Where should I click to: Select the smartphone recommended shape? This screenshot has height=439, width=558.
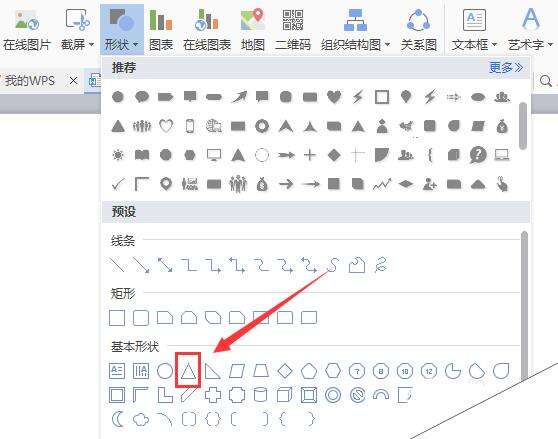coord(190,126)
